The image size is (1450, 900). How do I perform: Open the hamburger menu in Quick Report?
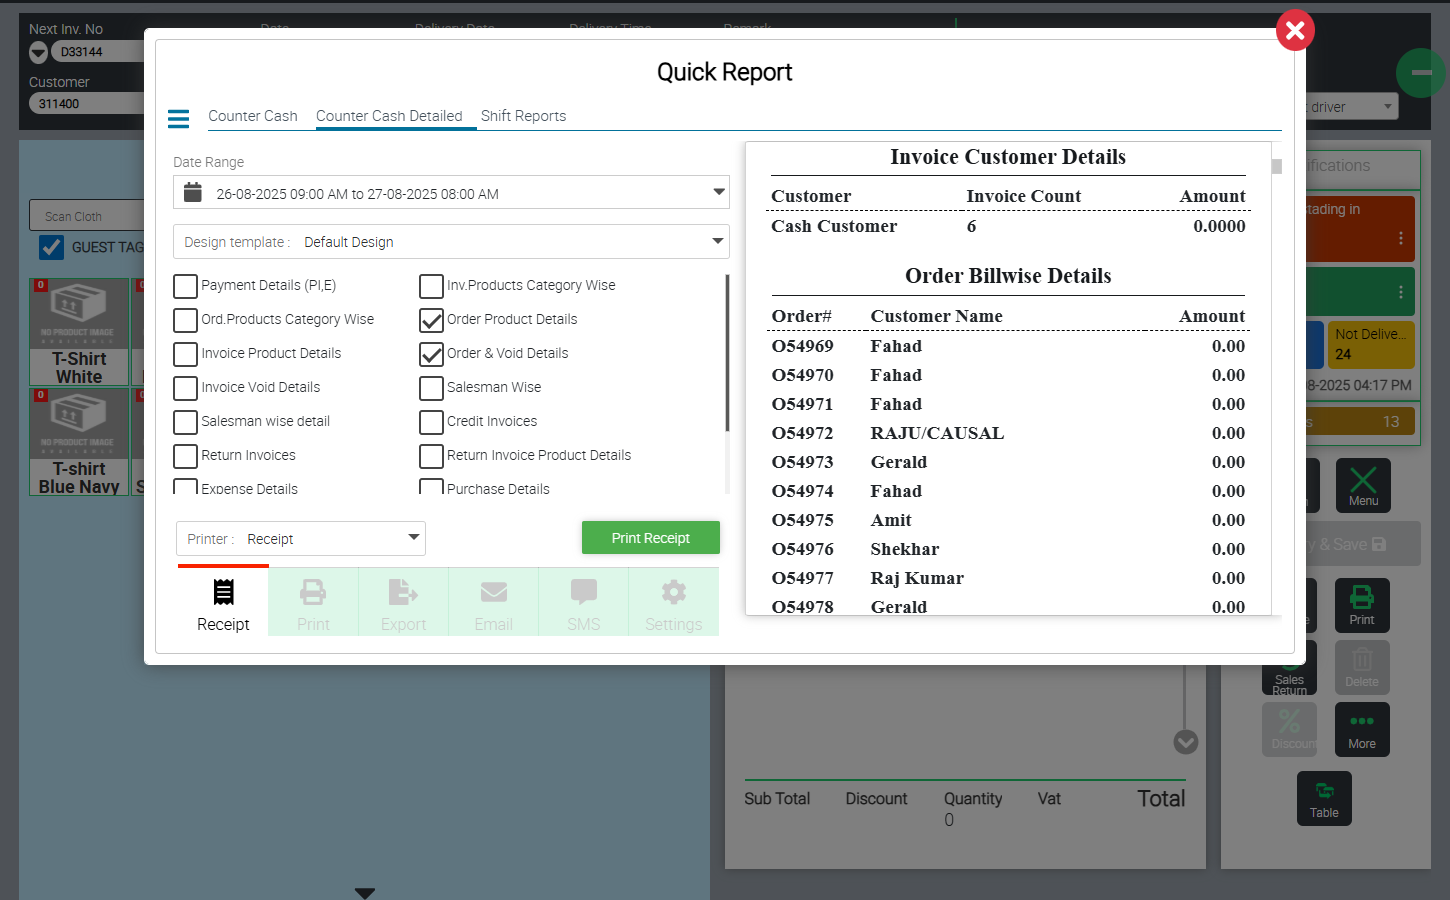click(x=178, y=119)
